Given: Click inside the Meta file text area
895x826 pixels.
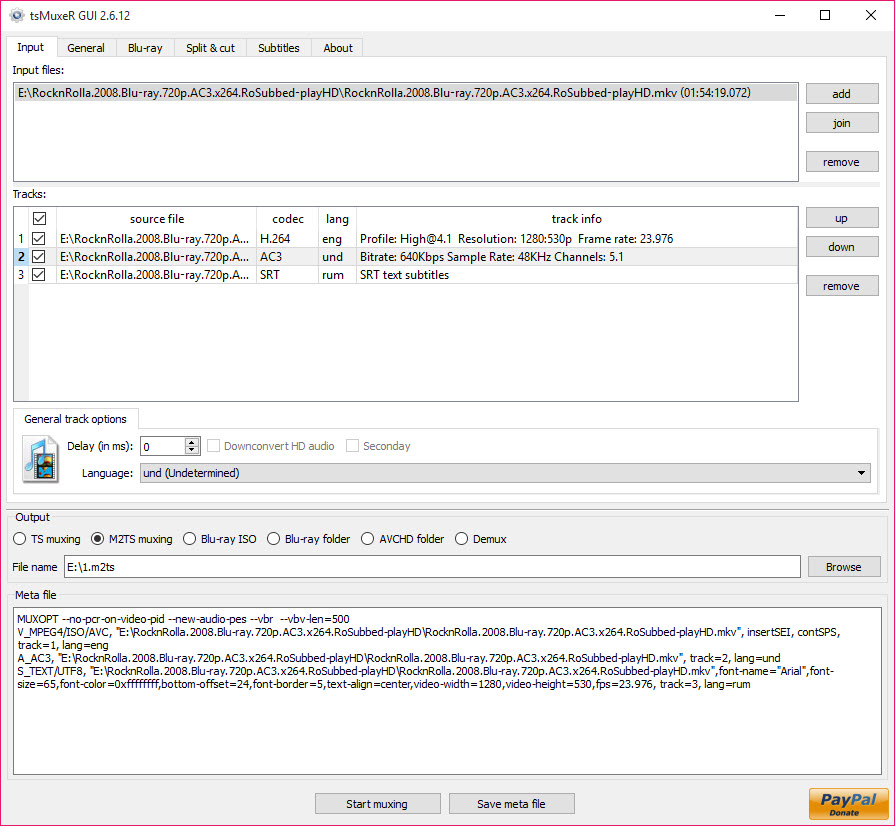Looking at the screenshot, I should [448, 691].
